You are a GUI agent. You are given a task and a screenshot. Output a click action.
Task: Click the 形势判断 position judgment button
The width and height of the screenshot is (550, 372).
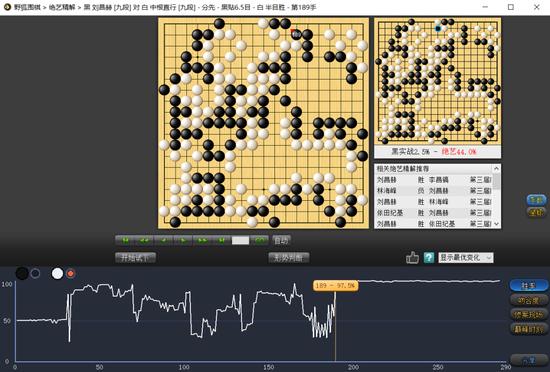(x=289, y=258)
